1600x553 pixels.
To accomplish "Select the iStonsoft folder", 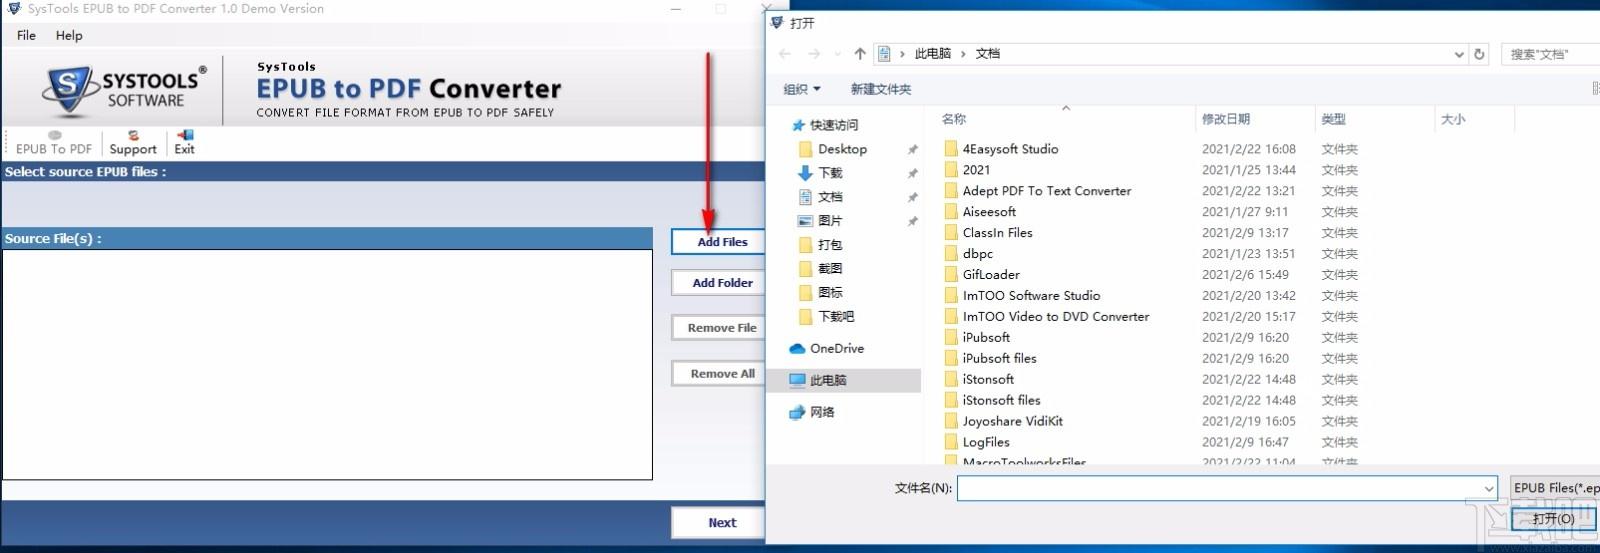I will [988, 380].
